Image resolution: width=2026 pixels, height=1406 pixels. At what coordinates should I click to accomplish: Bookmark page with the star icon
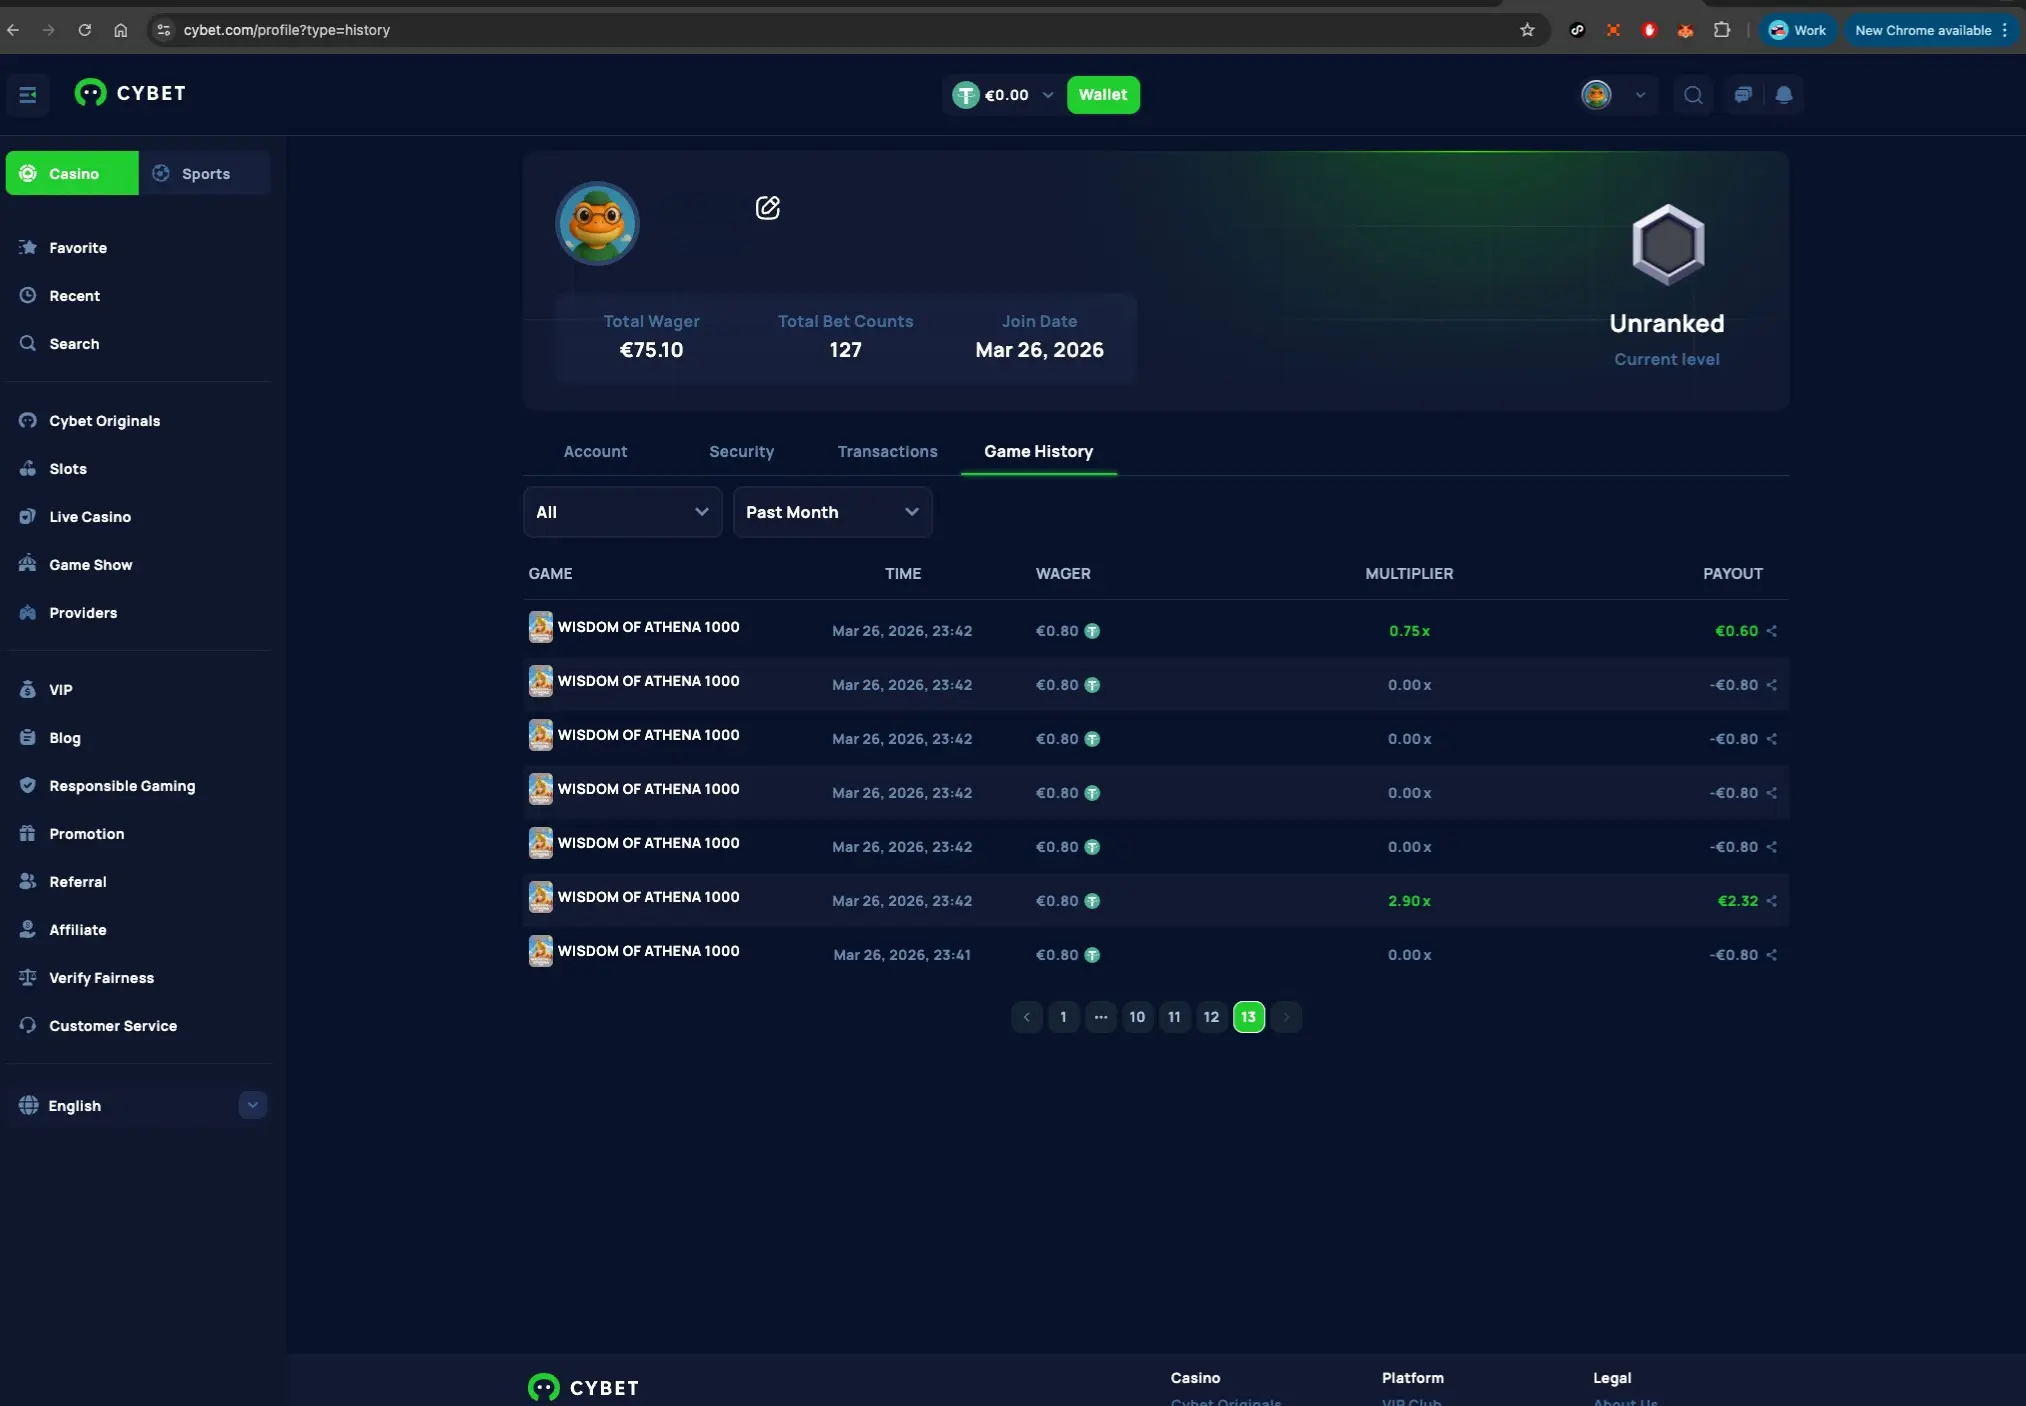point(1527,30)
